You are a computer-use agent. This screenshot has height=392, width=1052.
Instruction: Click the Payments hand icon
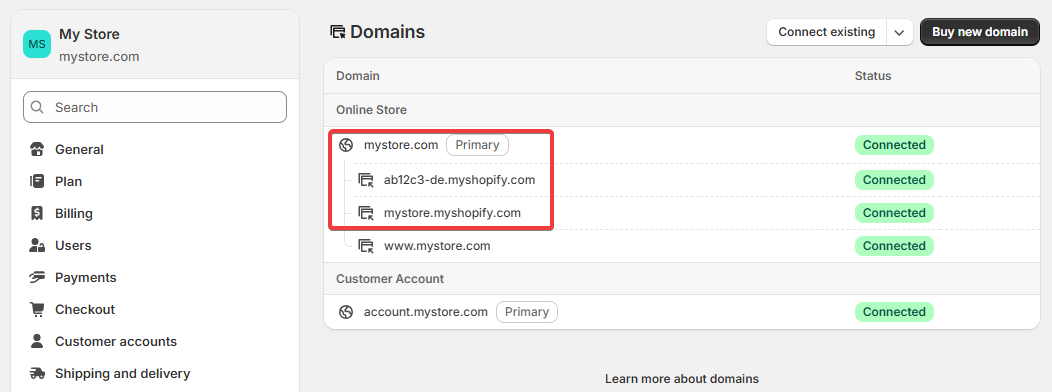click(x=37, y=277)
